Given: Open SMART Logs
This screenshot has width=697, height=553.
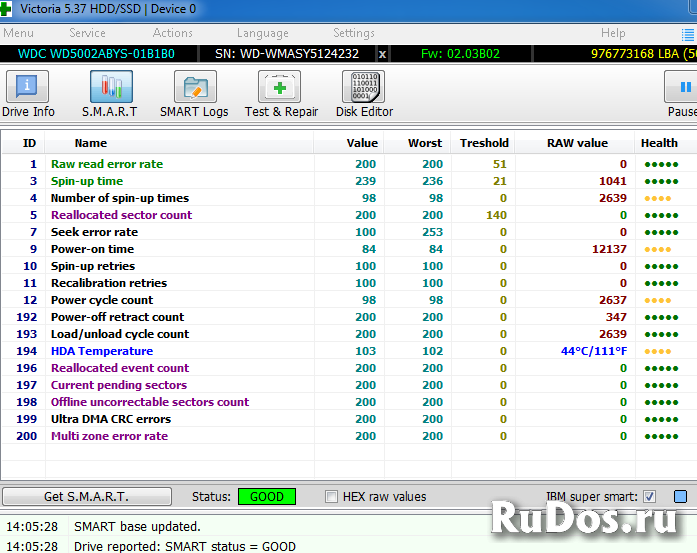Looking at the screenshot, I should 194,95.
